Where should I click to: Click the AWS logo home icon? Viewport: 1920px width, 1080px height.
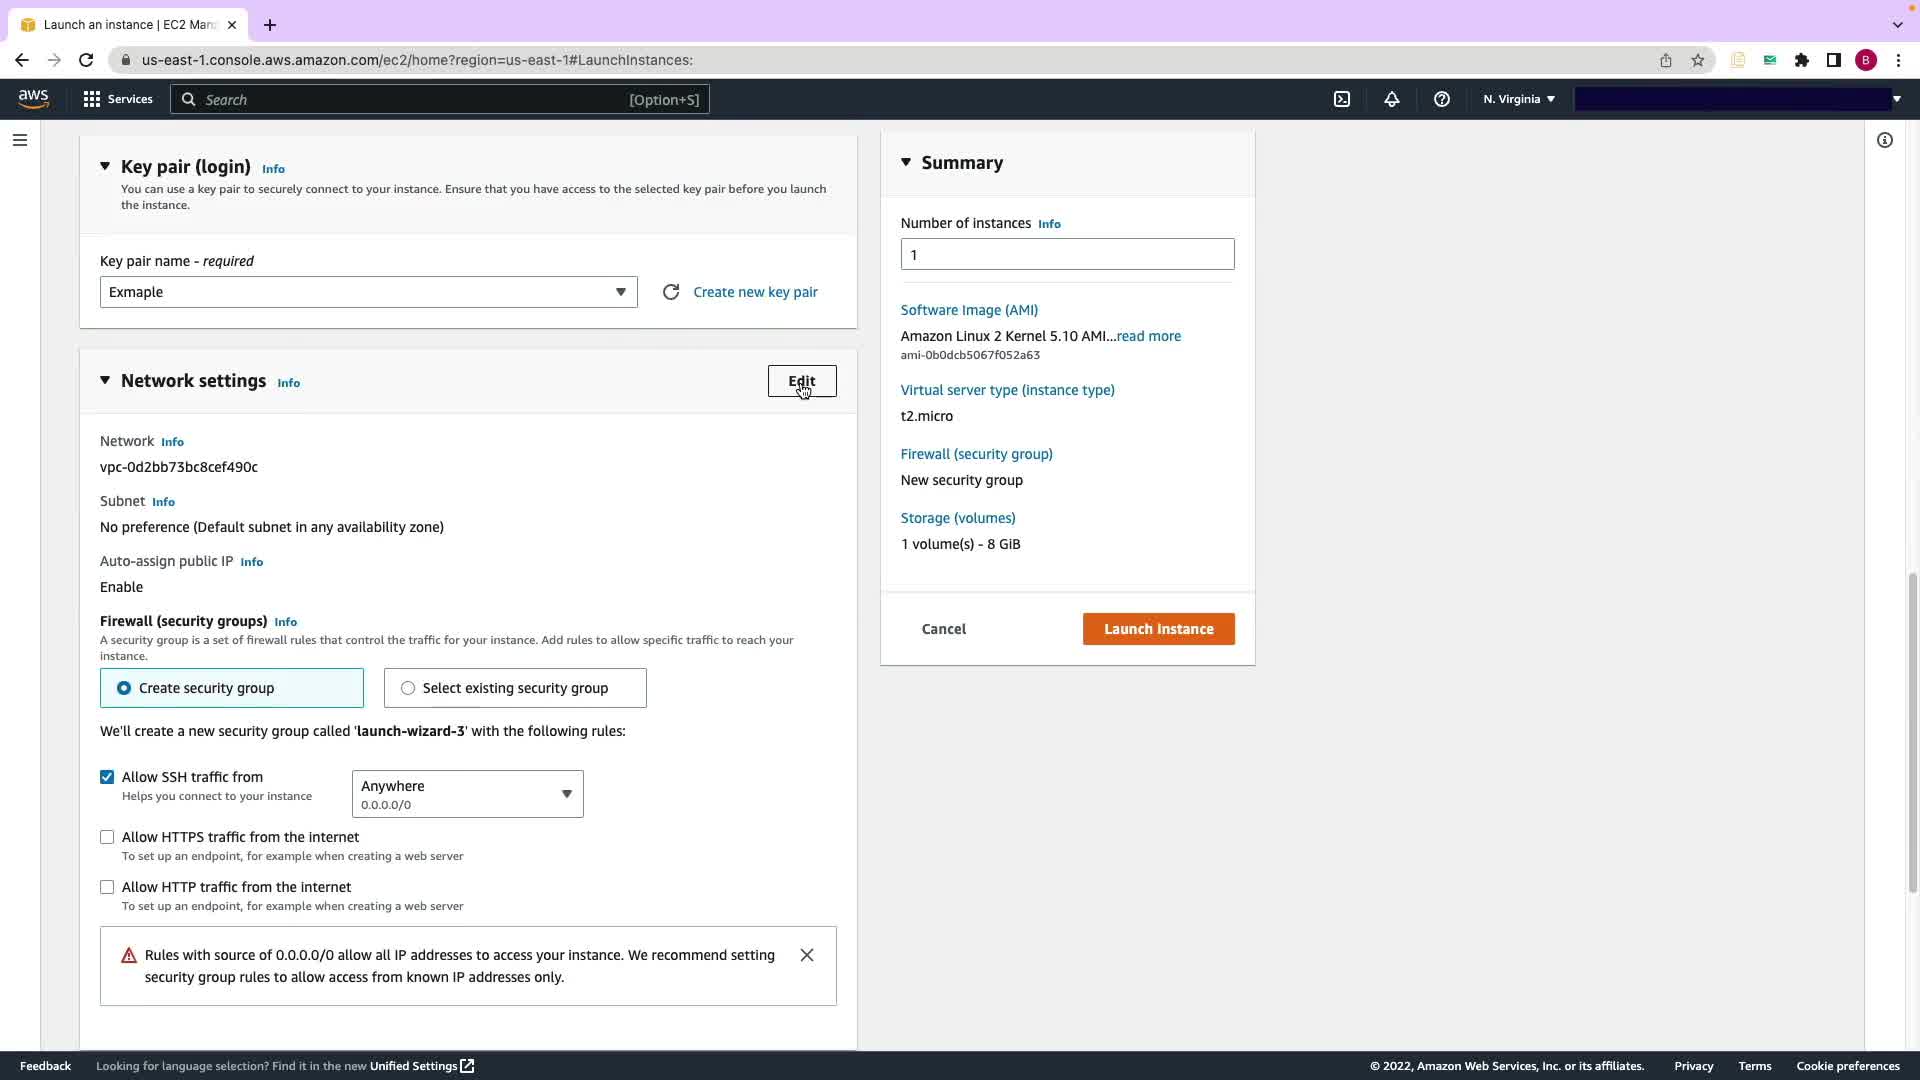coord(33,98)
